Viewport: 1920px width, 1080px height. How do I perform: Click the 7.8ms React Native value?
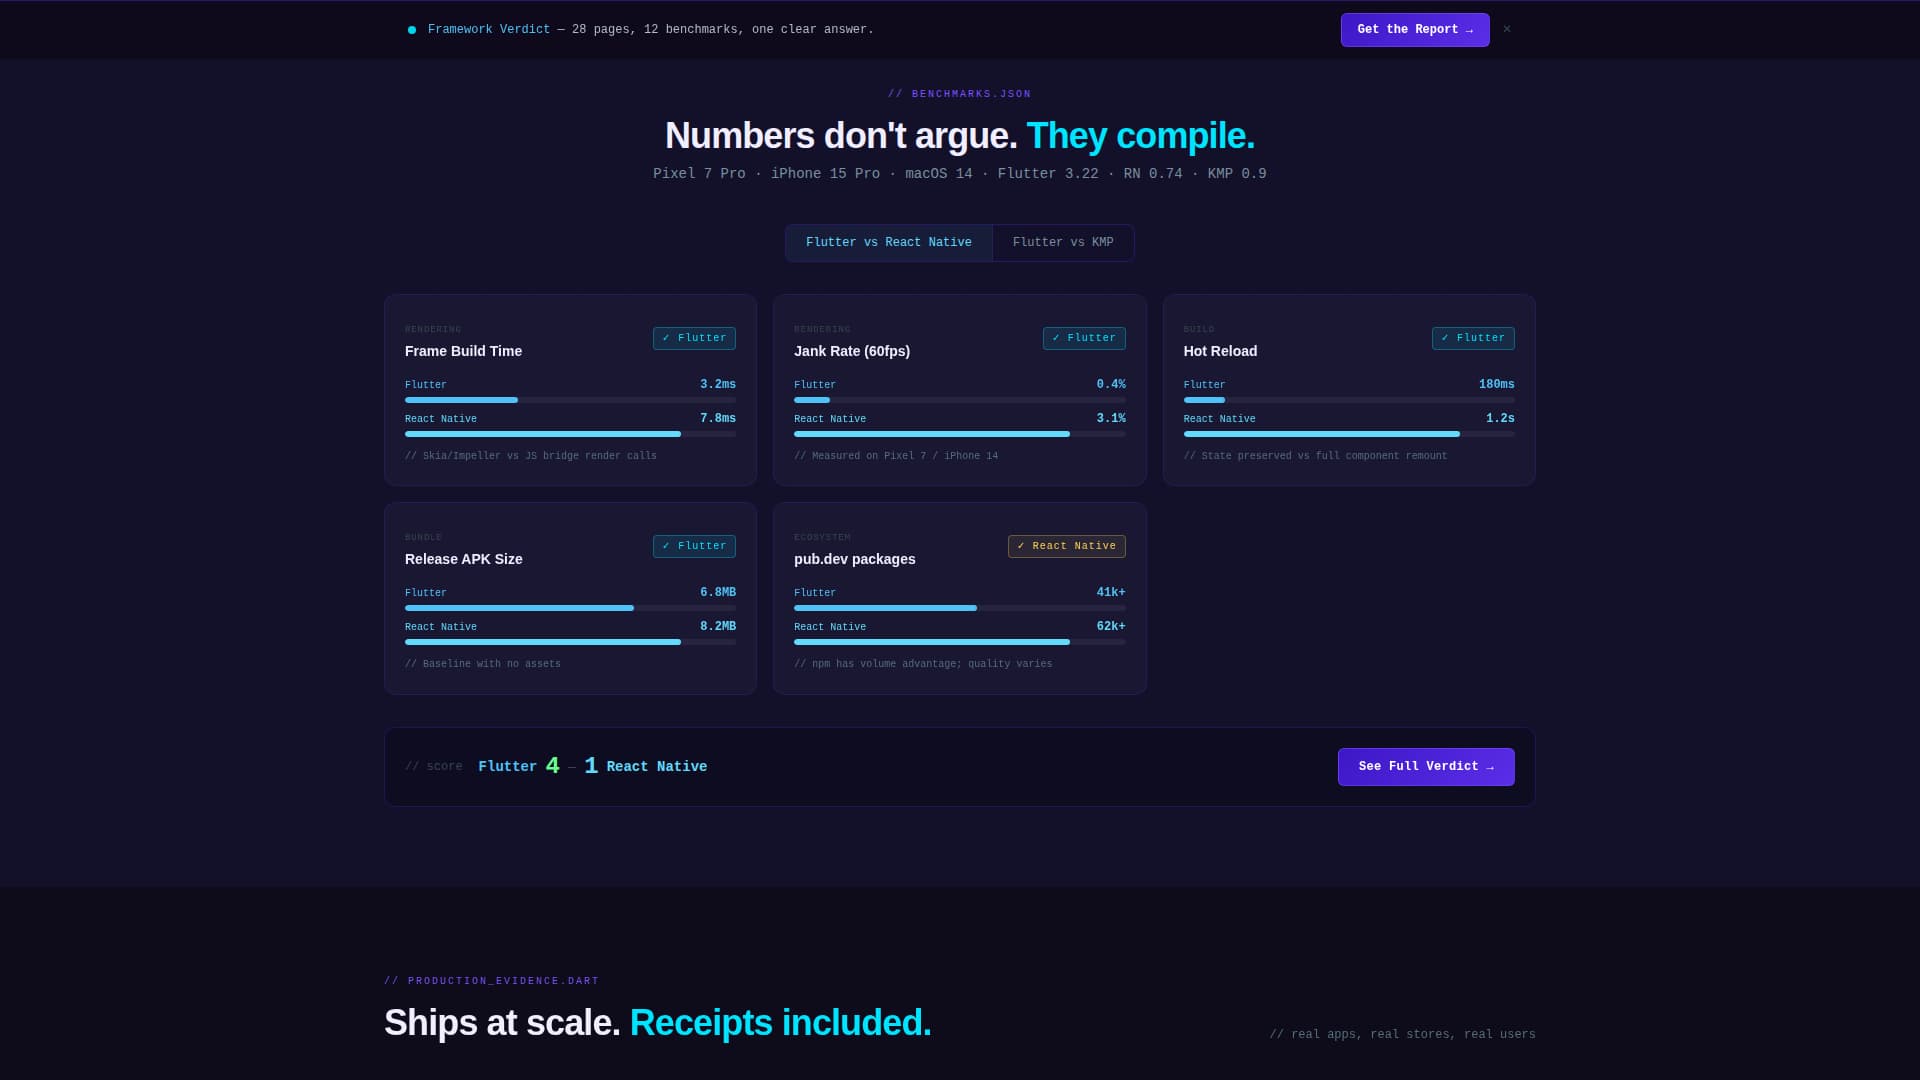(x=718, y=419)
